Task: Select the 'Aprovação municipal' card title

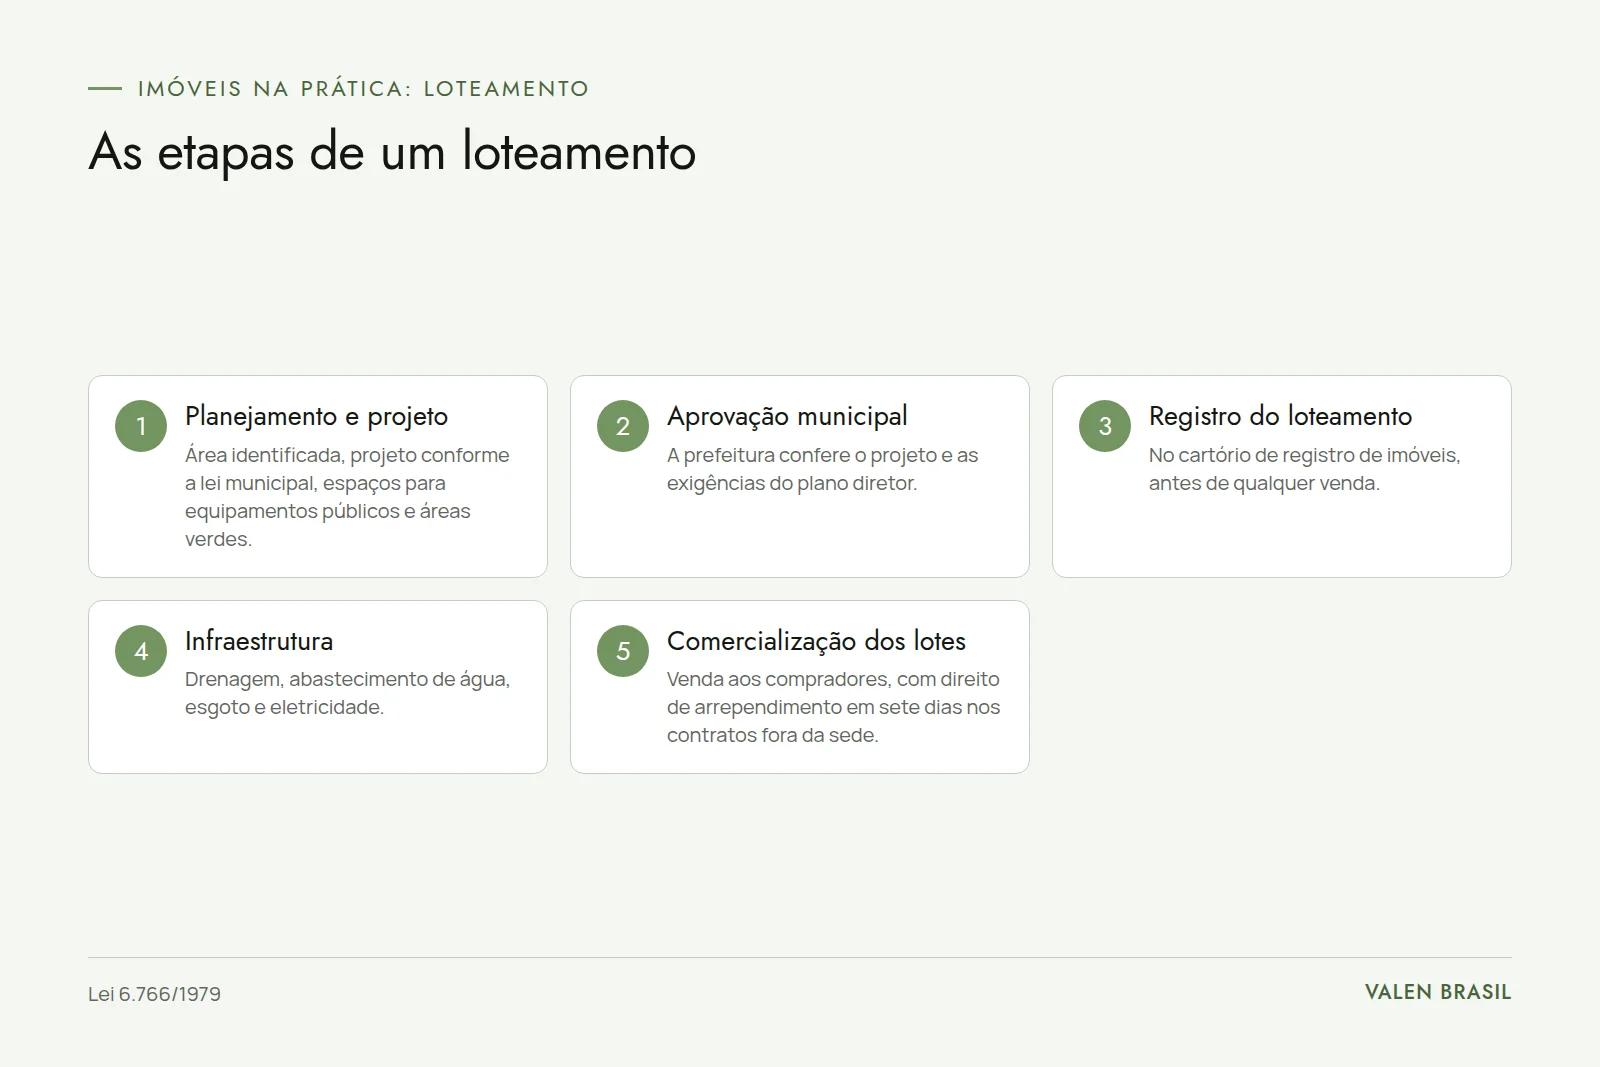Action: tap(787, 416)
